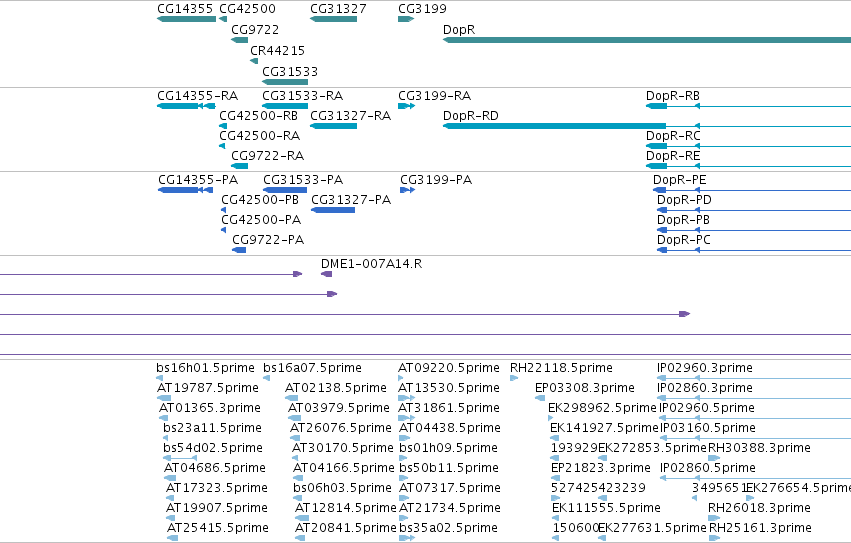This screenshot has width=851, height=543.
Task: Select the CG3199-RA transcript
Action: point(407,106)
